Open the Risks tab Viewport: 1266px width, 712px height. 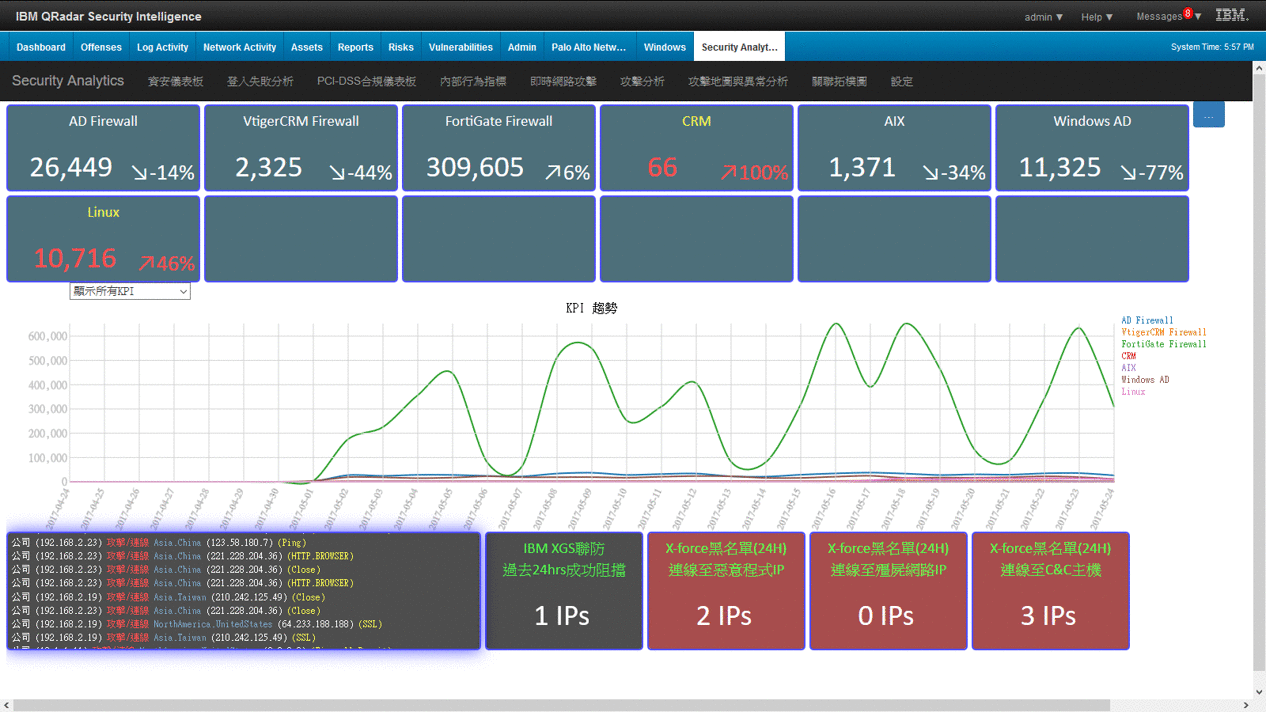pos(401,47)
